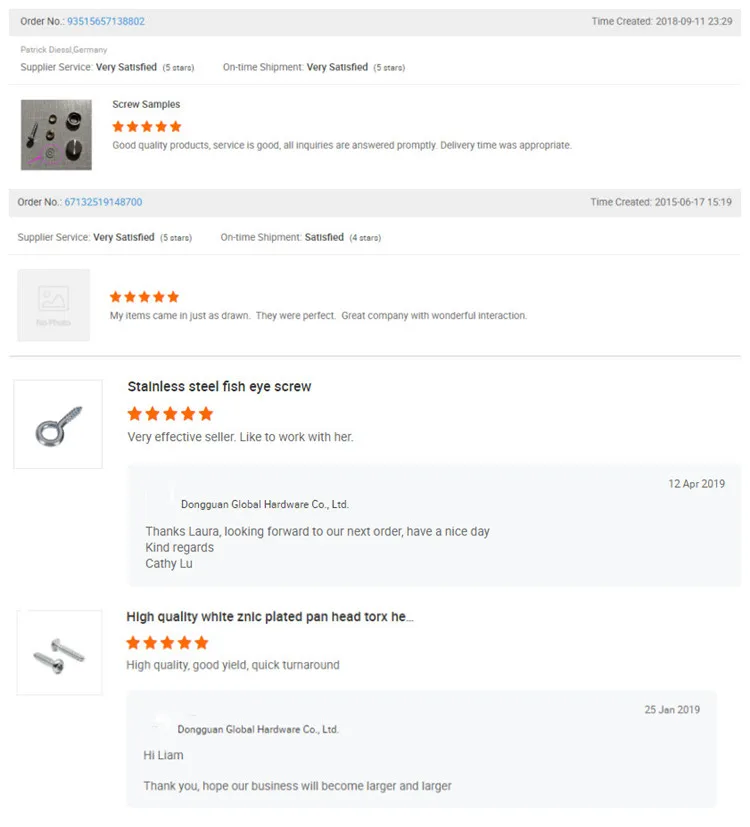This screenshot has width=750, height=827.
Task: Click reviewer name Patrick Diessl, Germany
Action: [x=64, y=50]
